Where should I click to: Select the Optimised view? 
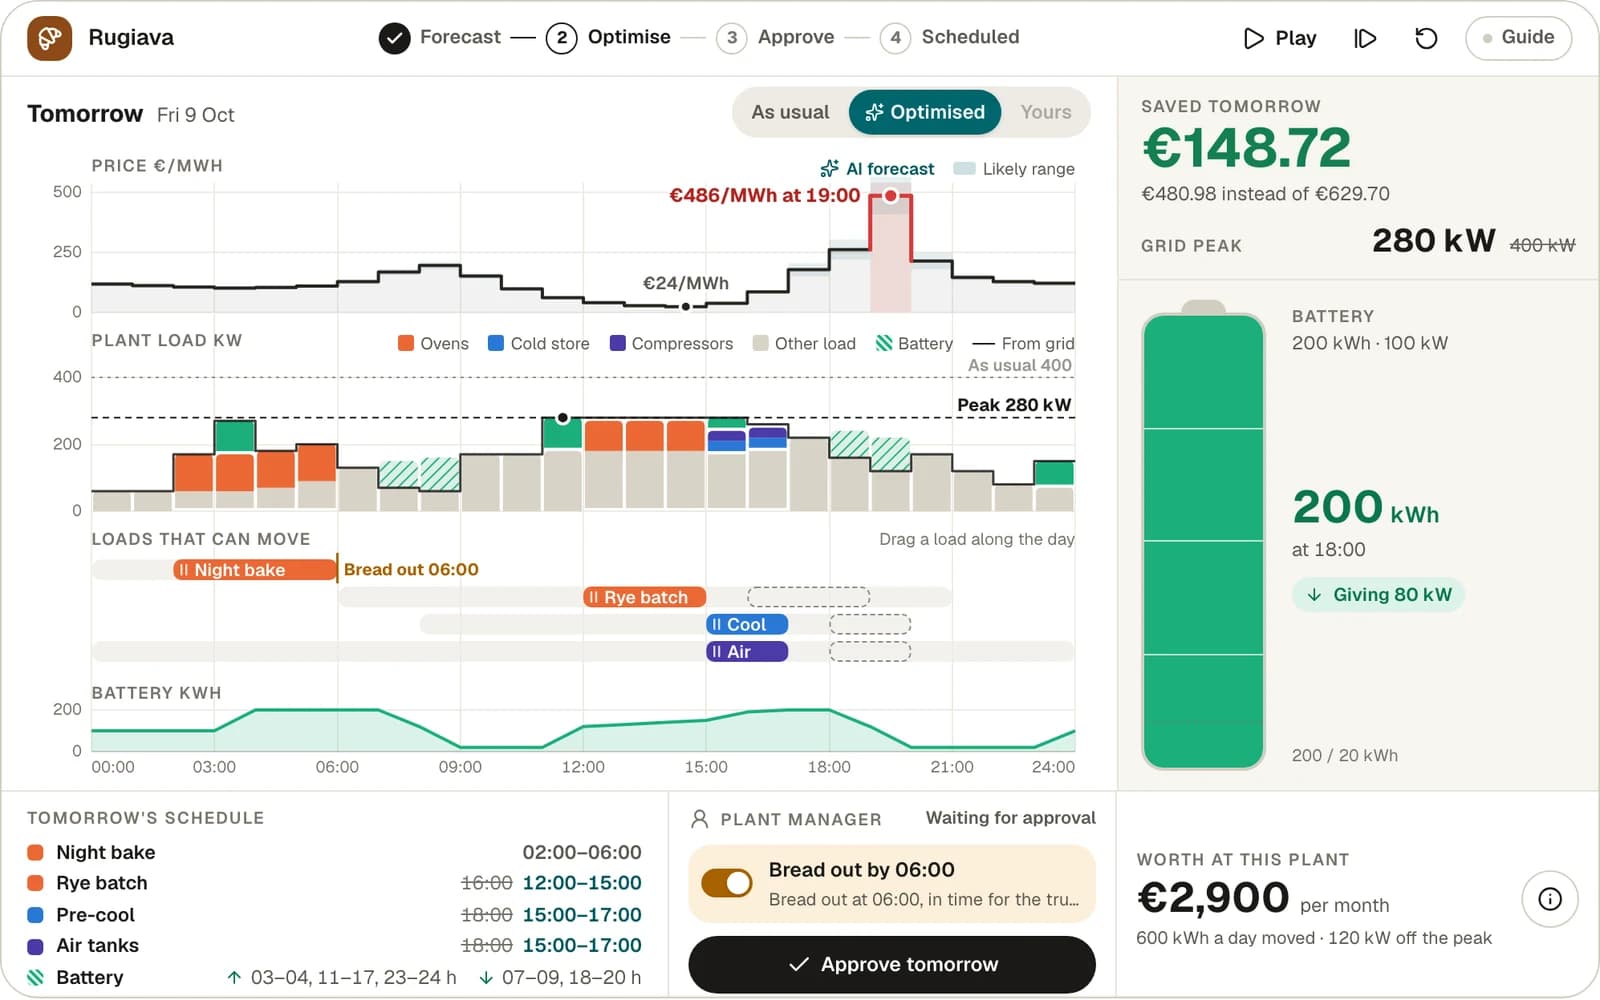(x=925, y=112)
